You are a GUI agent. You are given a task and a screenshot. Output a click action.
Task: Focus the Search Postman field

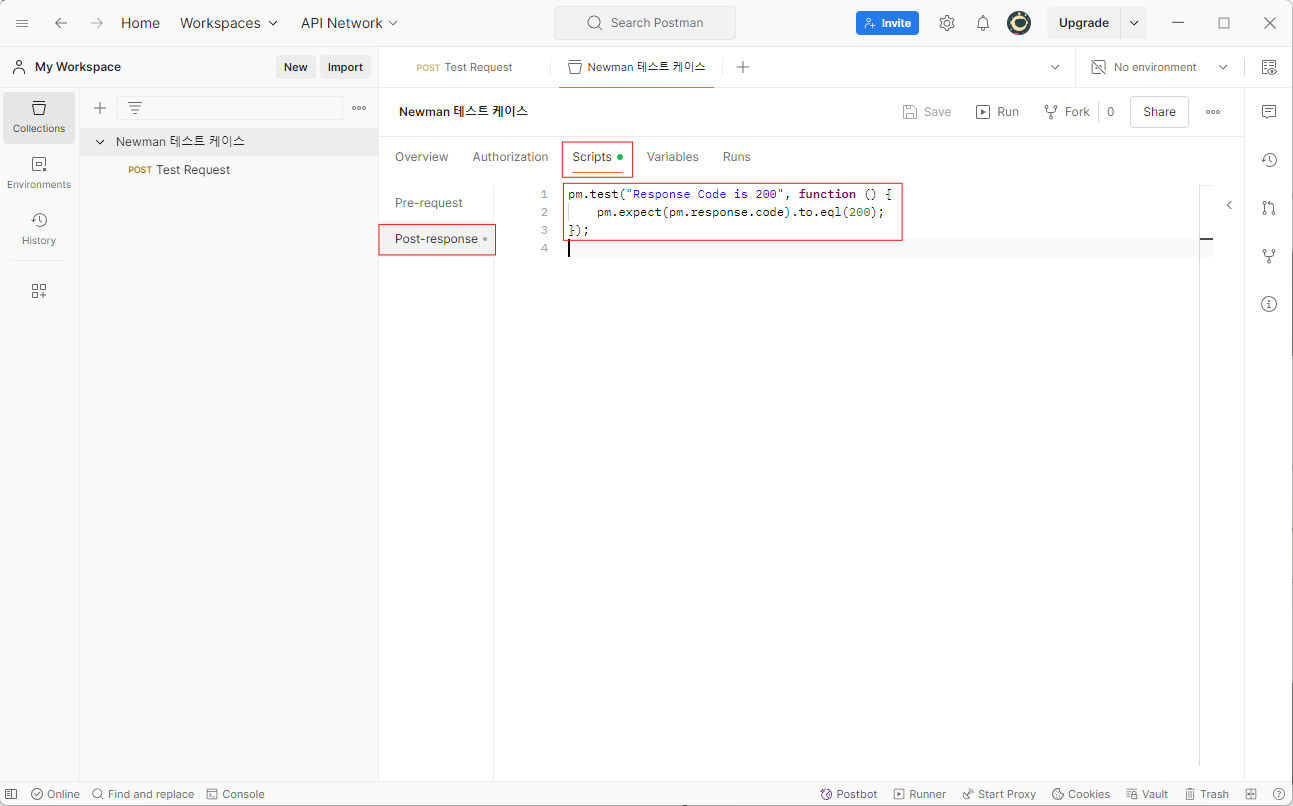point(645,23)
